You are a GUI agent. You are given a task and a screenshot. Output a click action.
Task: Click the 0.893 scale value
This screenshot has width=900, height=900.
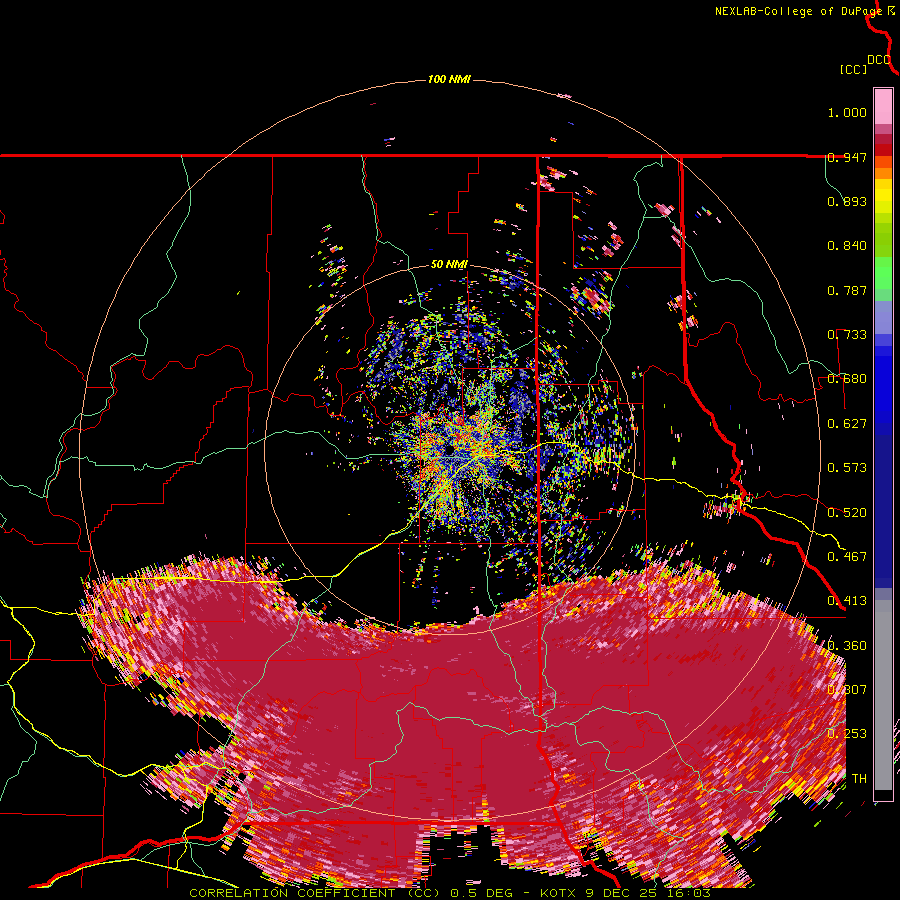(x=847, y=201)
